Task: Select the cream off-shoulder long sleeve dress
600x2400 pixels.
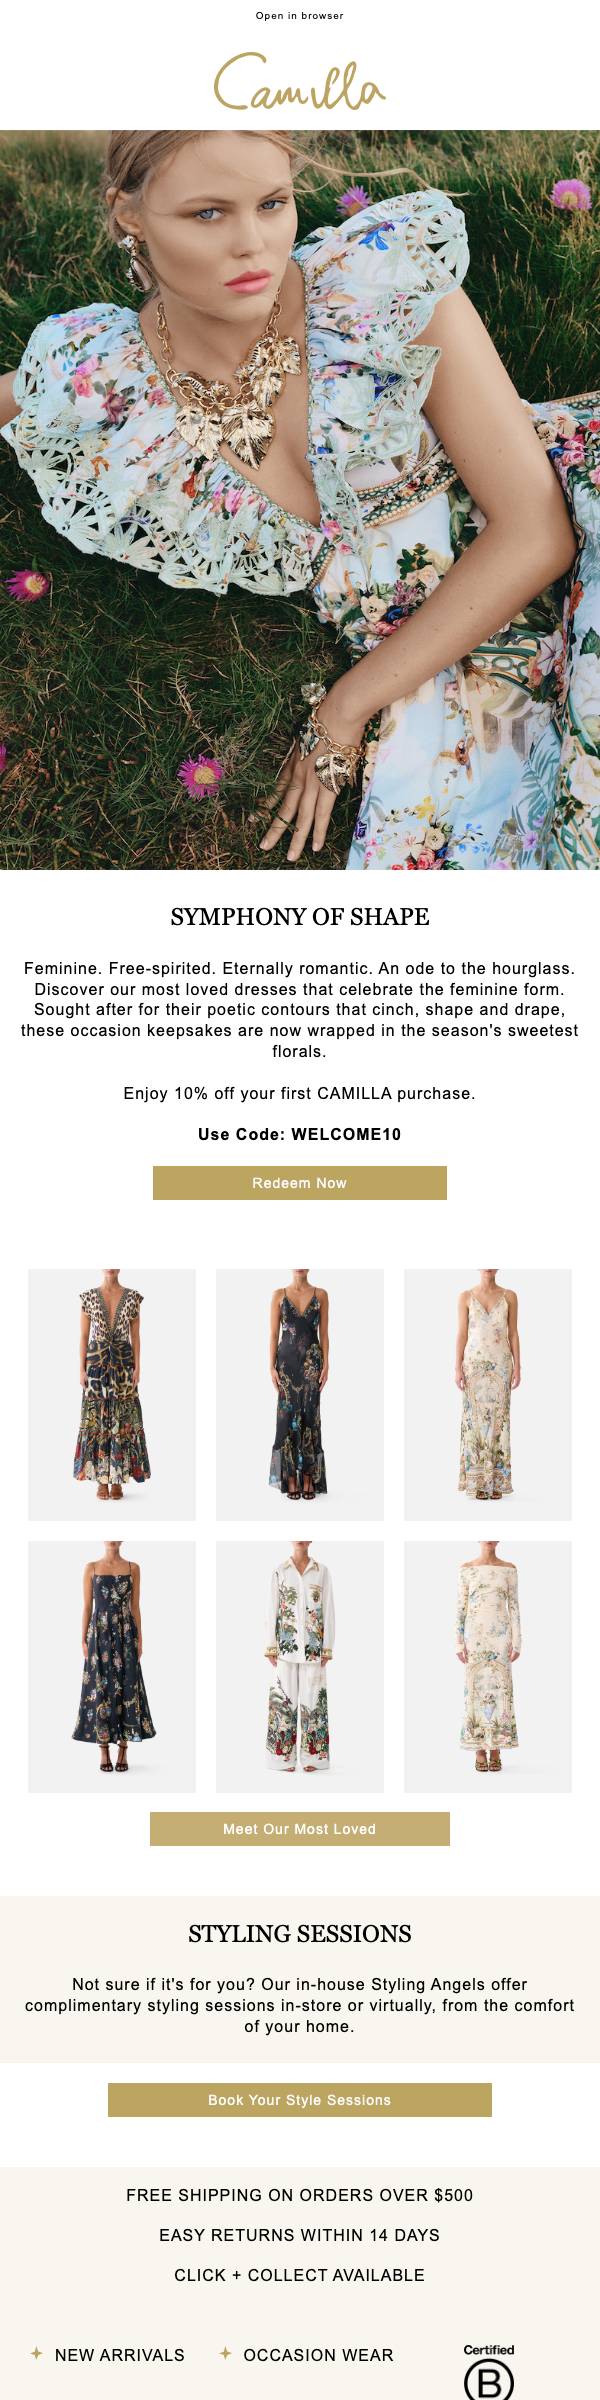Action: pyautogui.click(x=488, y=1667)
